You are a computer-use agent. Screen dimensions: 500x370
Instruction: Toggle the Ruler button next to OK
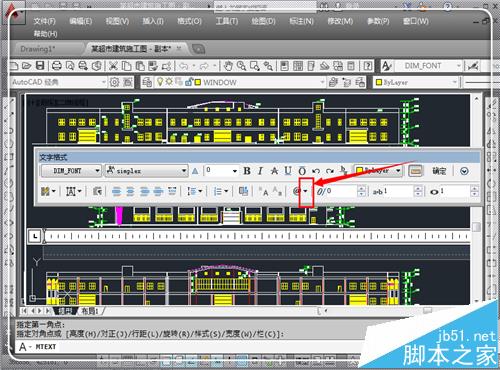[x=415, y=171]
